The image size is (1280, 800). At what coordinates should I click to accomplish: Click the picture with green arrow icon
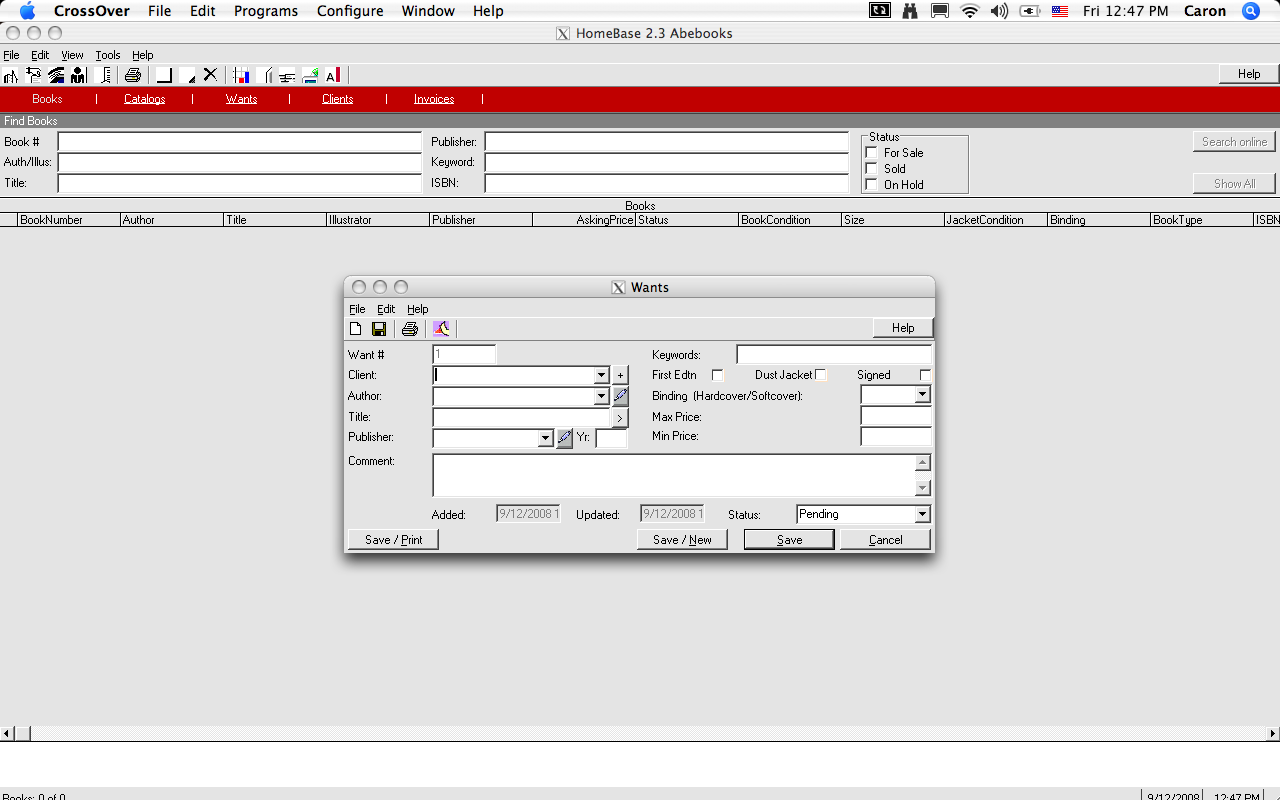[x=310, y=75]
